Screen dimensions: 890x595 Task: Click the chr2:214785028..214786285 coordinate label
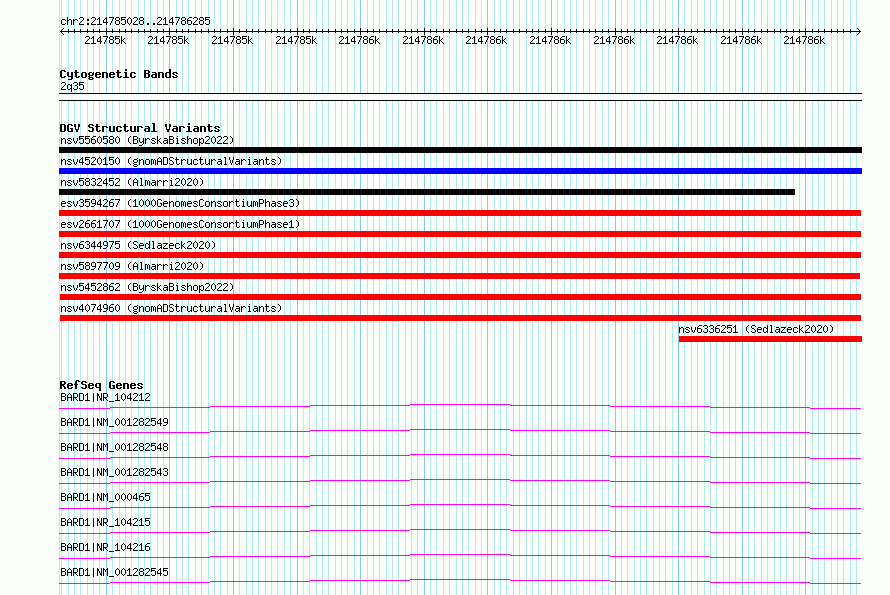(x=135, y=21)
